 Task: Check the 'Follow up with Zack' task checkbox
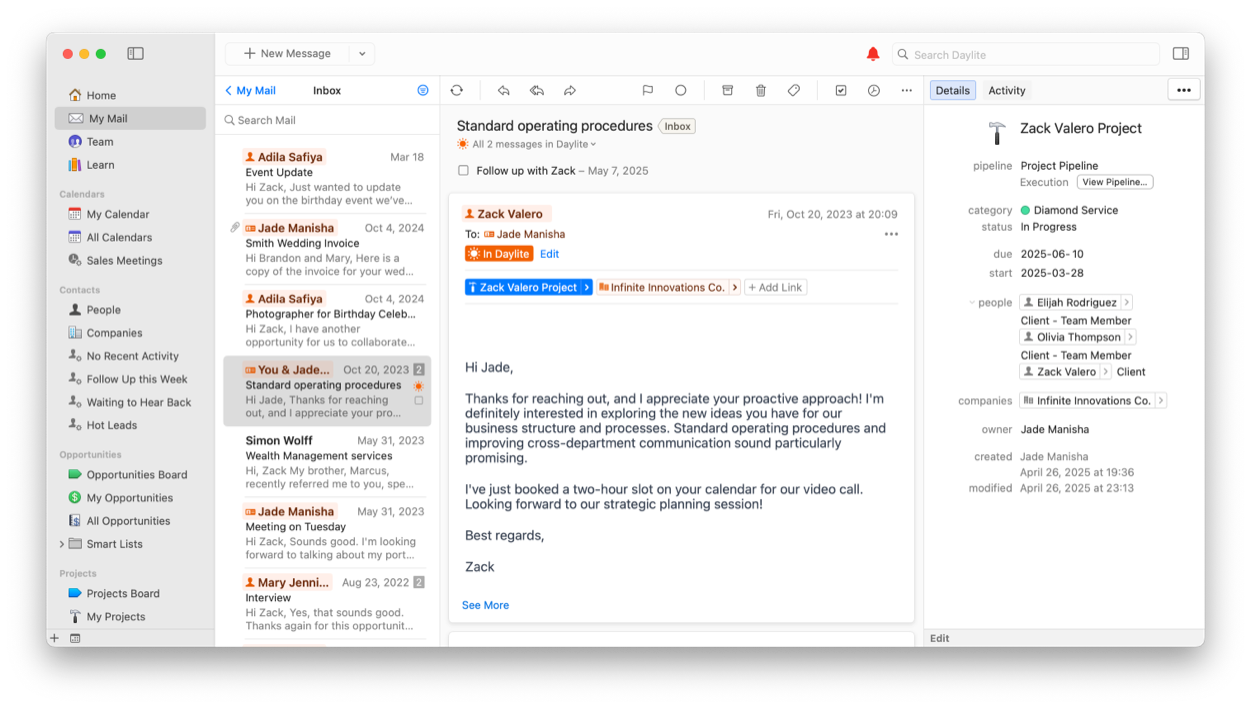point(463,171)
